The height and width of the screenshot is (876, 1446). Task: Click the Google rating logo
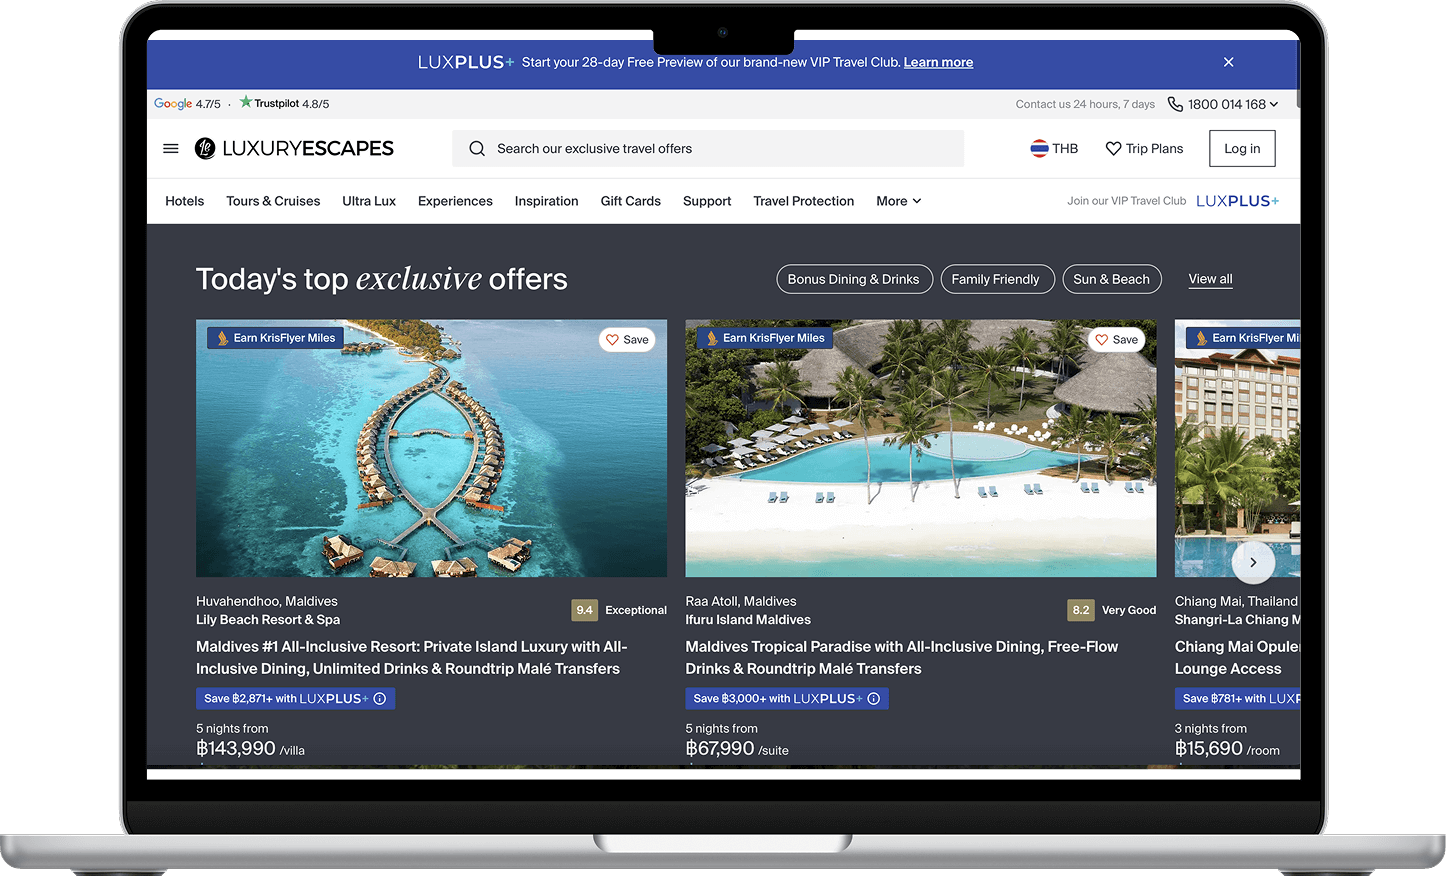click(x=173, y=103)
